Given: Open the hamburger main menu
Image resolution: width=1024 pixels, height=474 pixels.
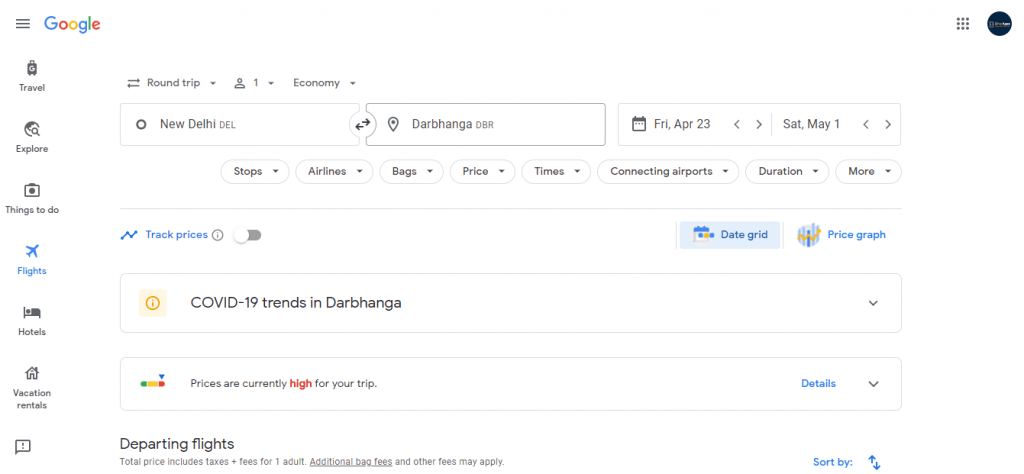Looking at the screenshot, I should coord(23,24).
